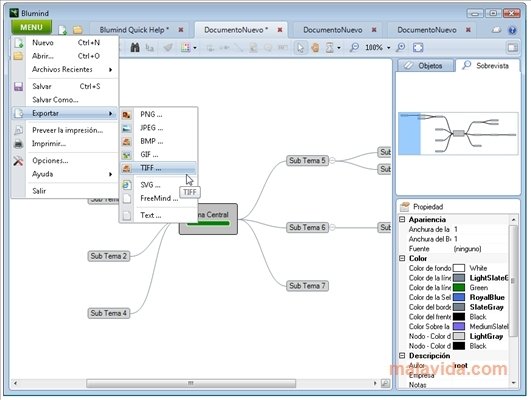Switch to the Sobrevista panel tab
The width and height of the screenshot is (531, 400).
pyautogui.click(x=487, y=65)
